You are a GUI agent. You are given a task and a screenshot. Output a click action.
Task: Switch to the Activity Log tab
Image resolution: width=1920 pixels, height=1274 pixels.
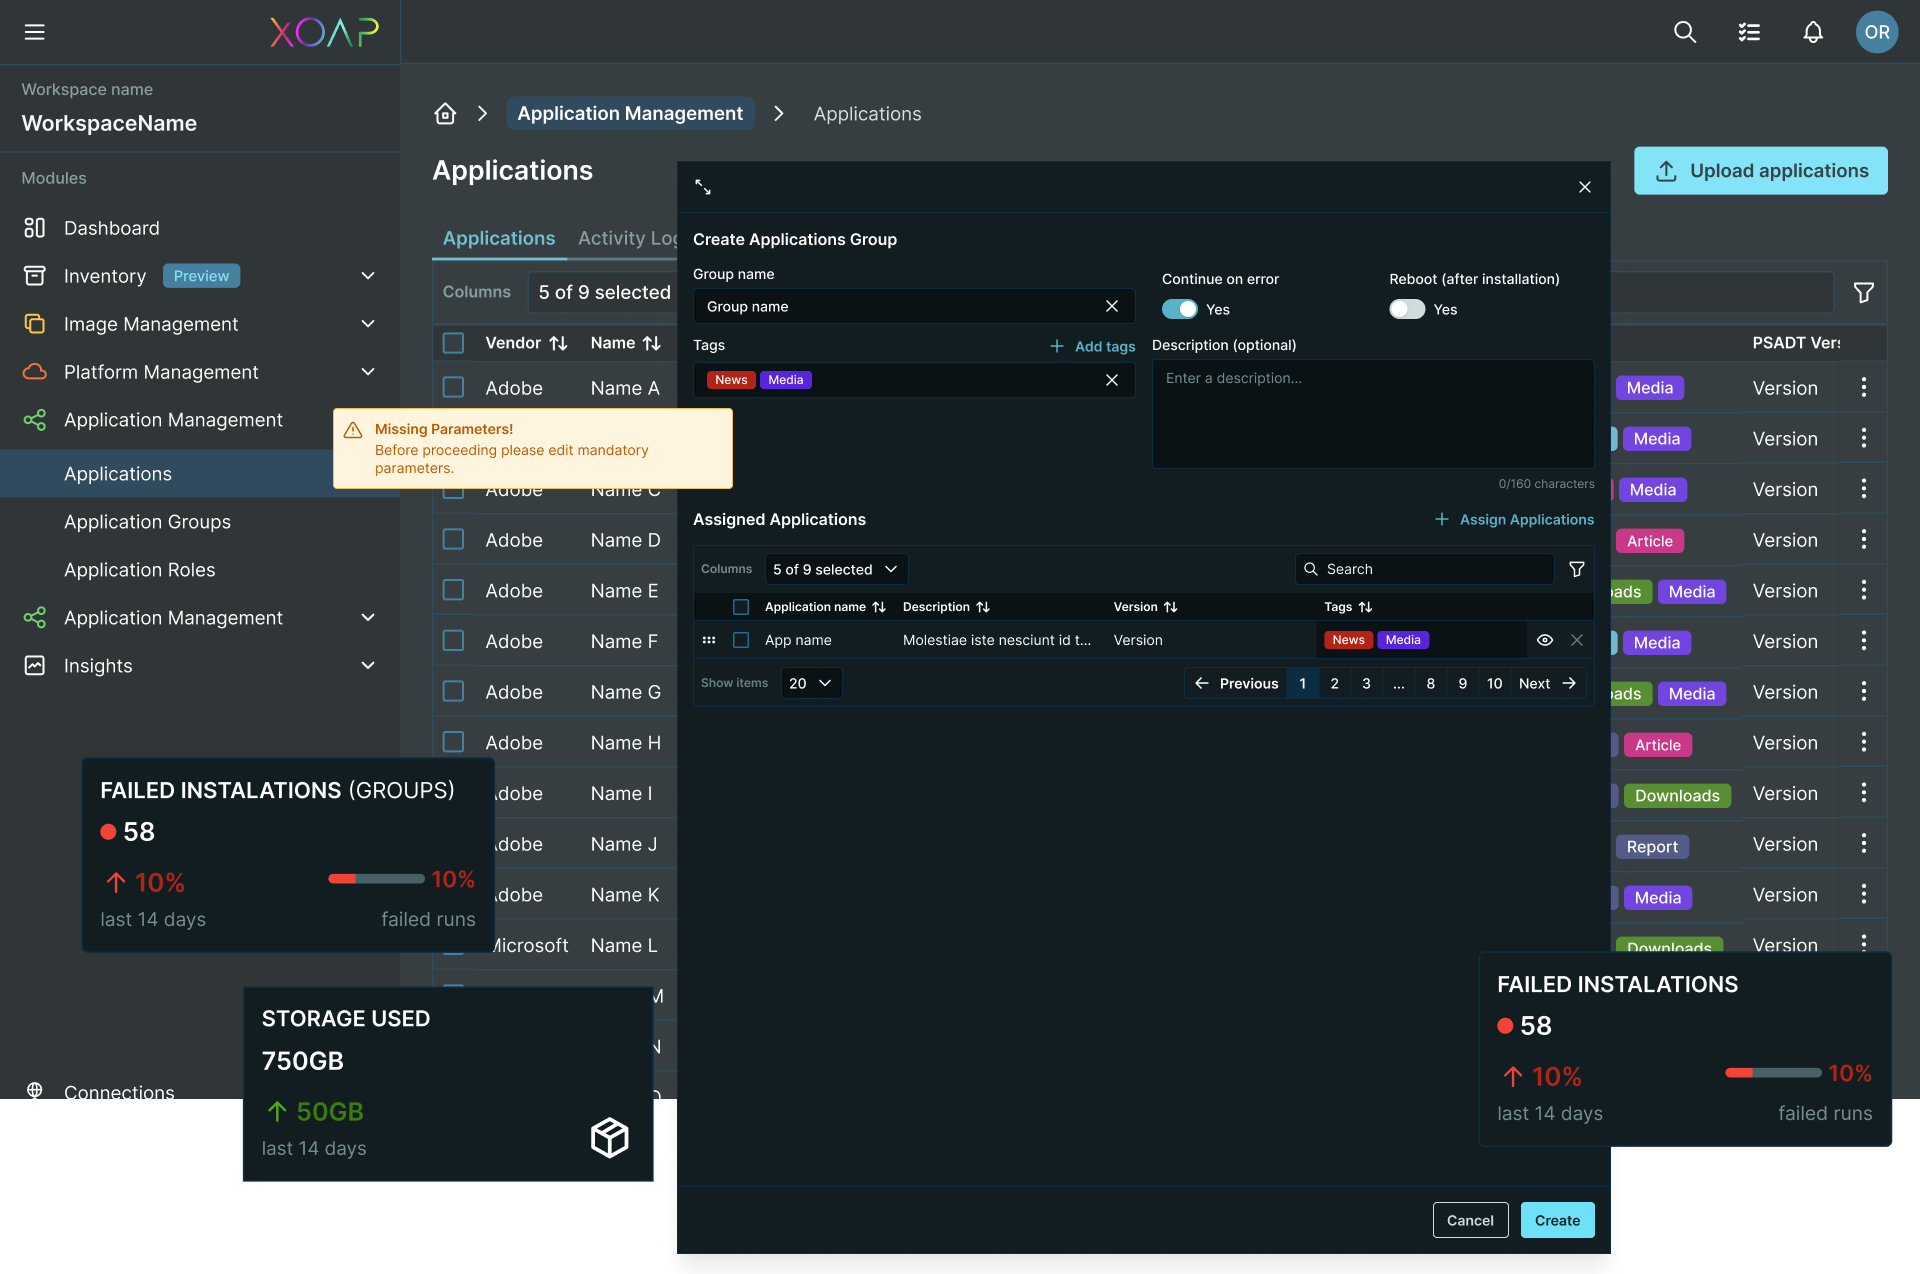pyautogui.click(x=628, y=238)
